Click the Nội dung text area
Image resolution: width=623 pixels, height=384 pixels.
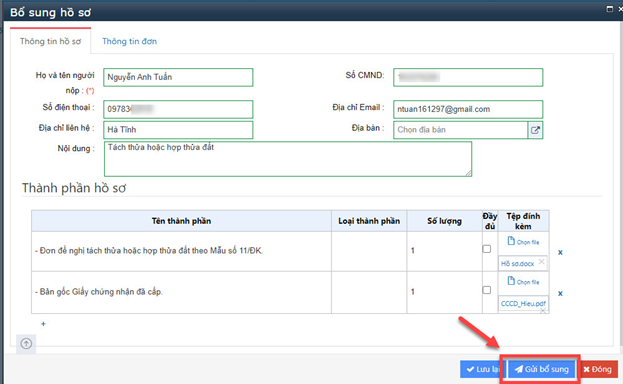tap(288, 159)
